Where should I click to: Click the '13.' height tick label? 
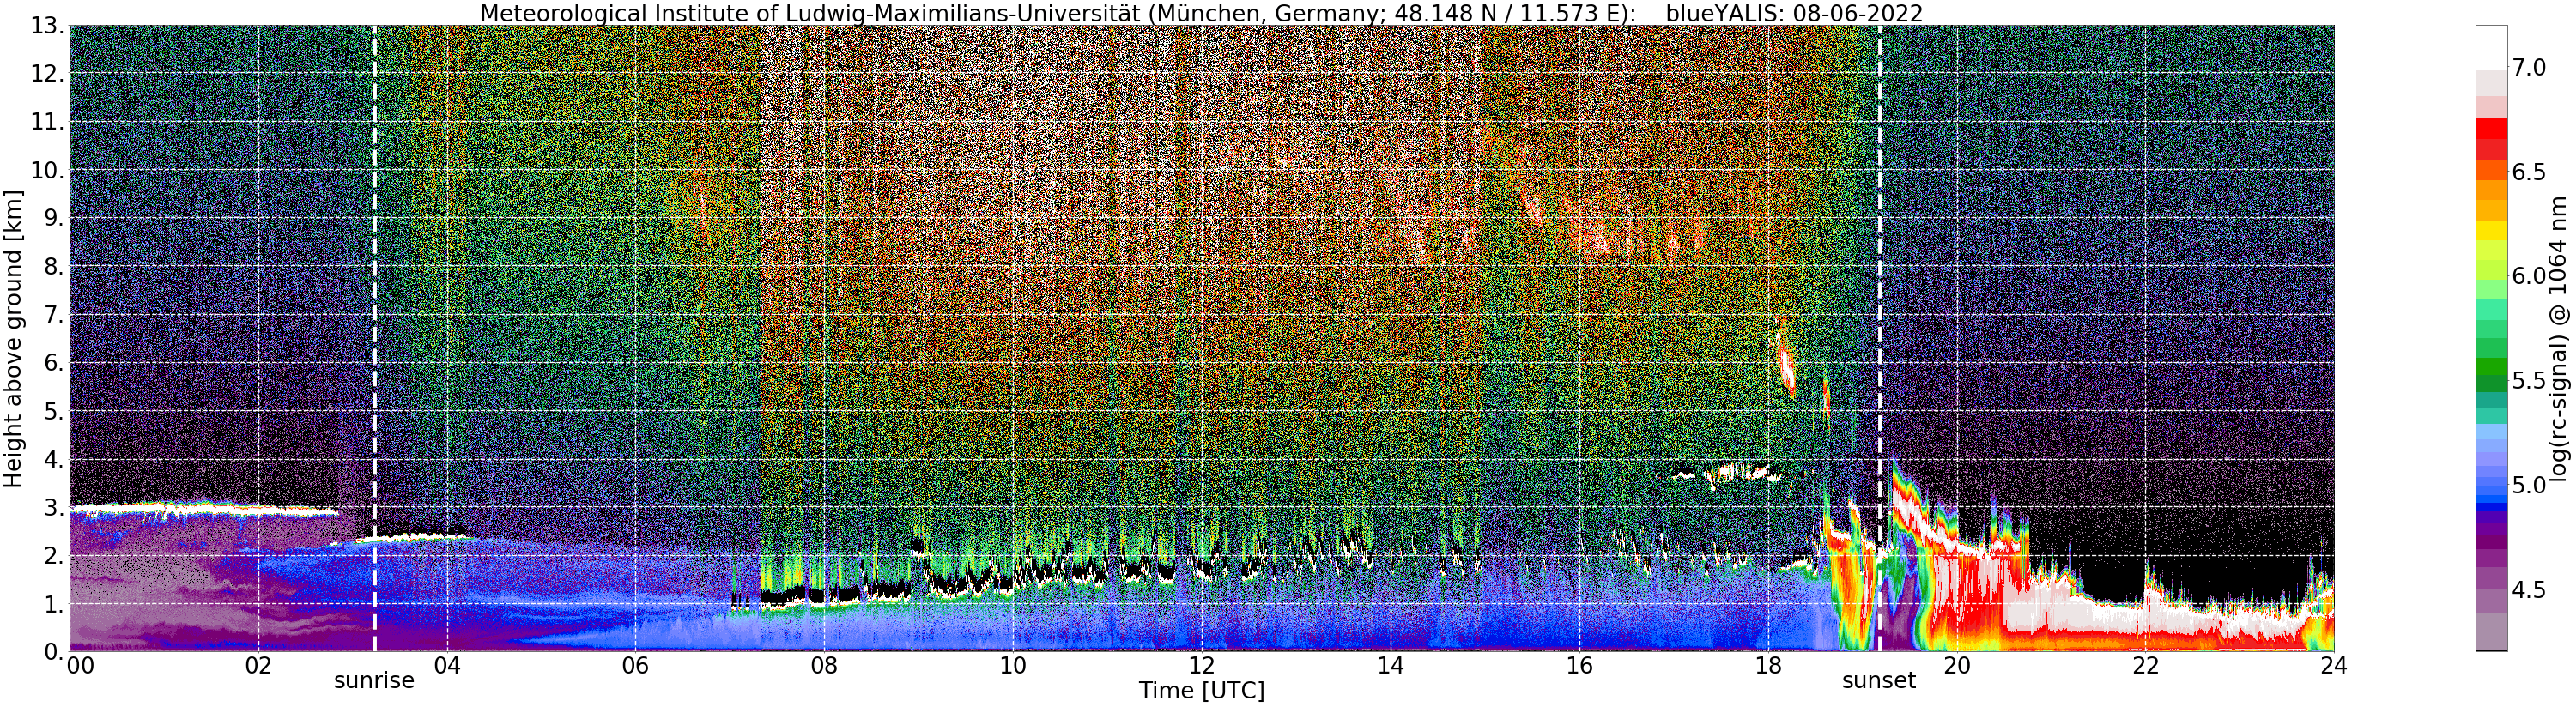point(47,26)
